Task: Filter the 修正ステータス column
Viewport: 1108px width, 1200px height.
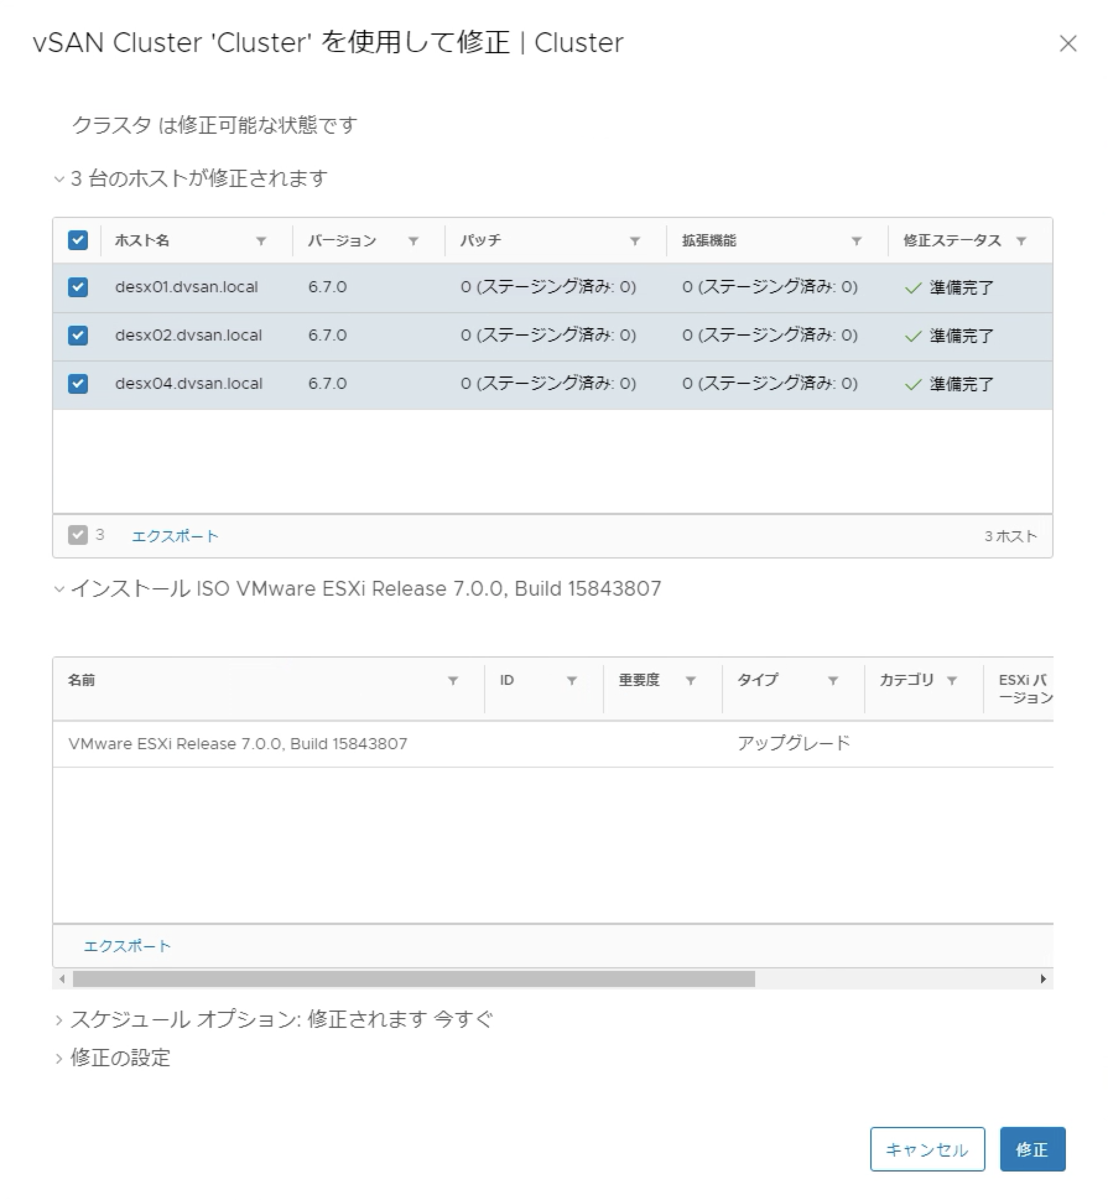Action: (1021, 241)
